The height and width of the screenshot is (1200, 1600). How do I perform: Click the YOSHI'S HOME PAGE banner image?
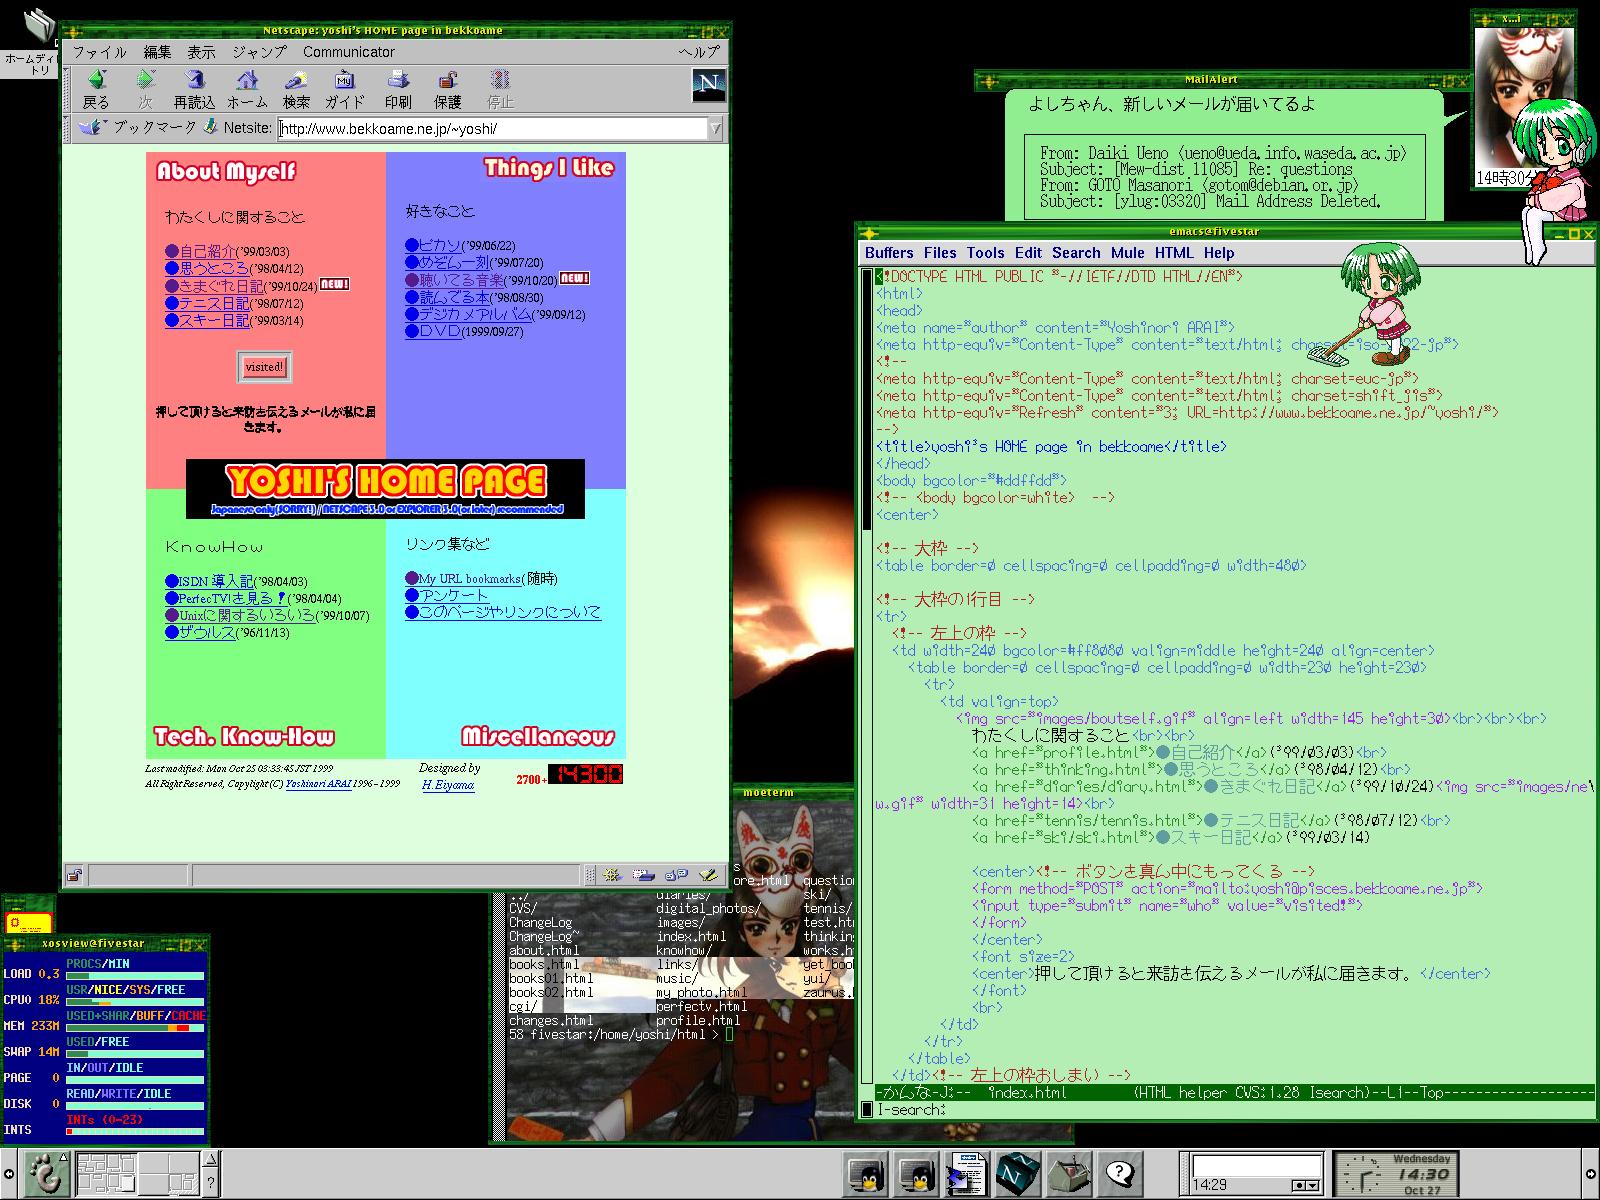(385, 489)
